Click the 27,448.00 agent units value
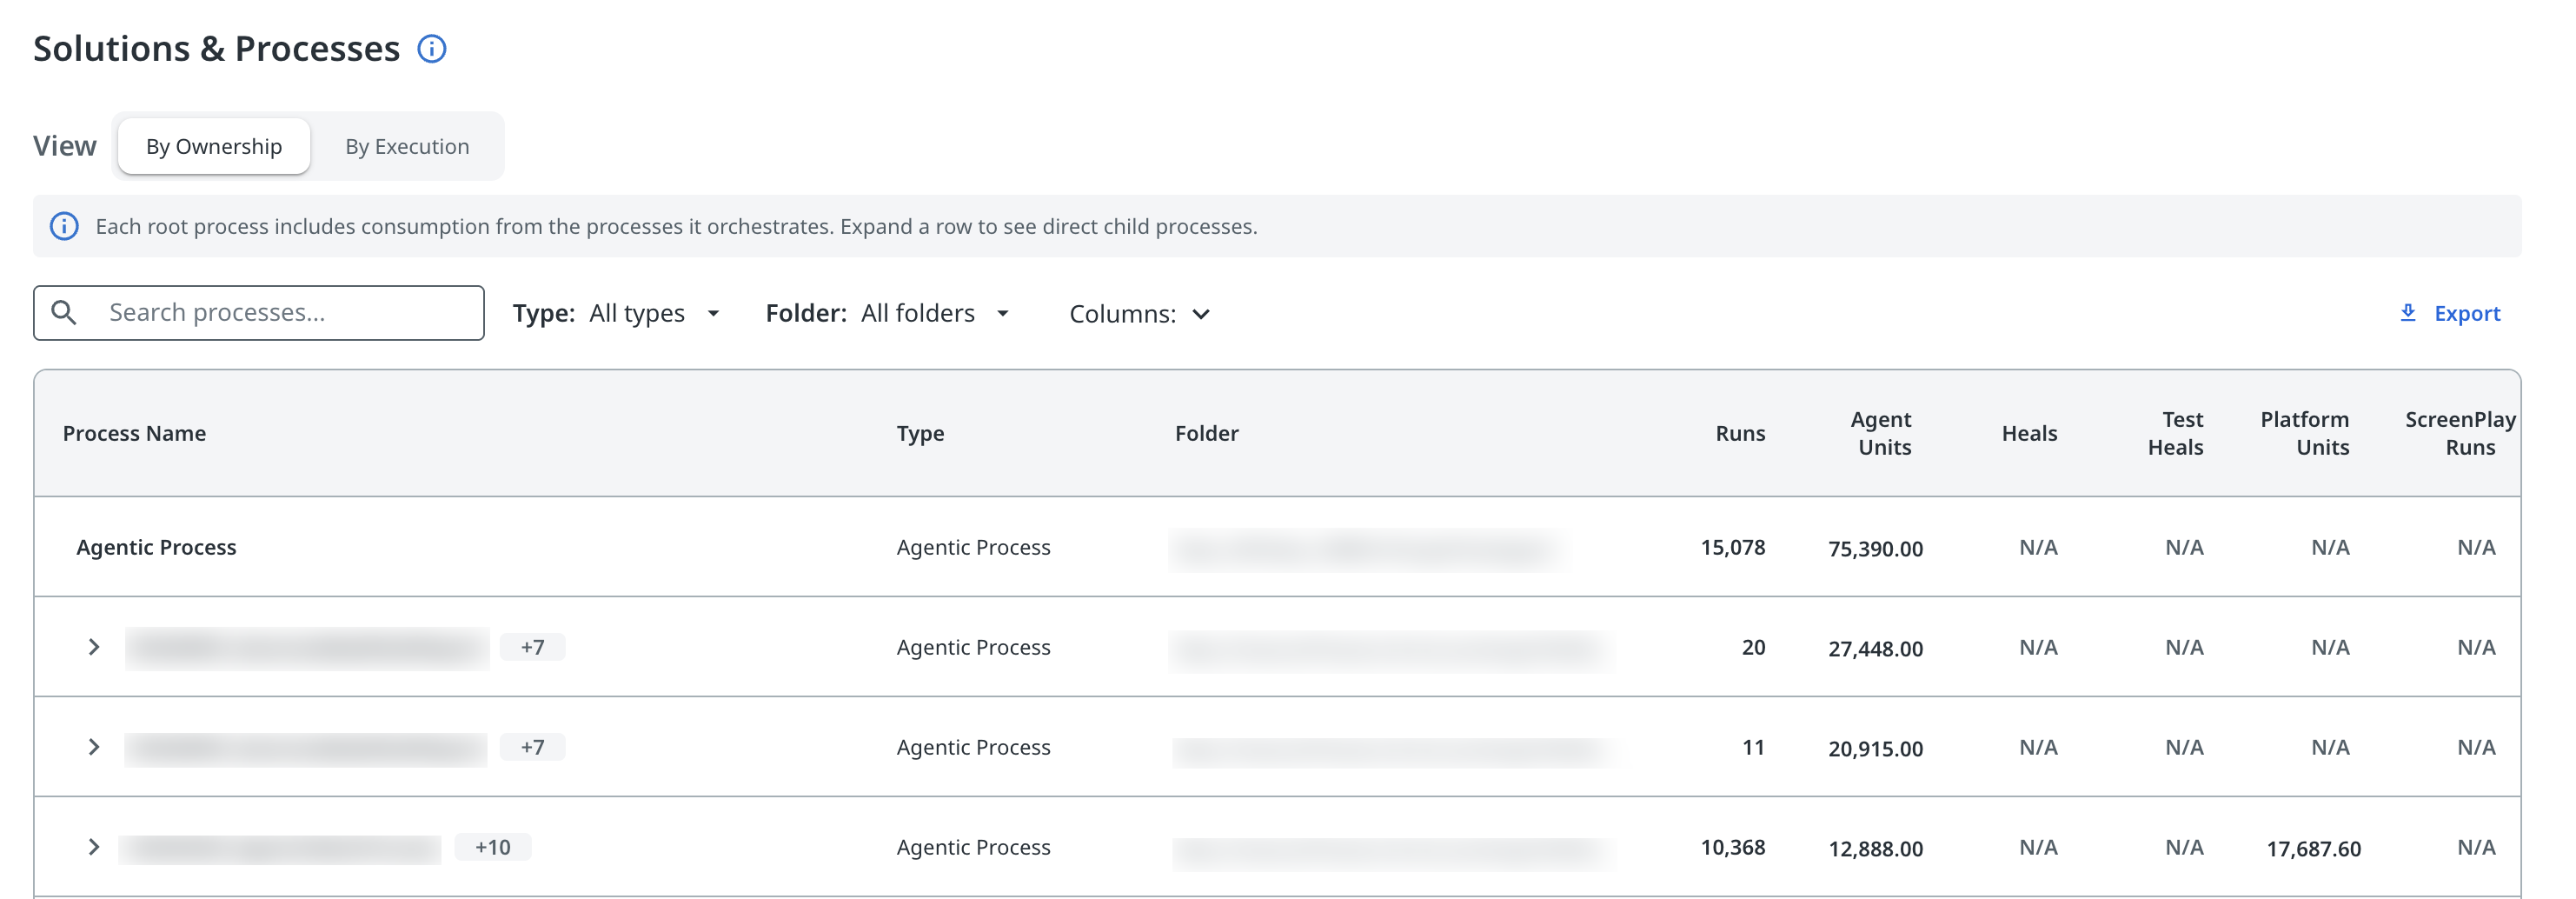Image resolution: width=2576 pixels, height=899 pixels. pos(1876,649)
